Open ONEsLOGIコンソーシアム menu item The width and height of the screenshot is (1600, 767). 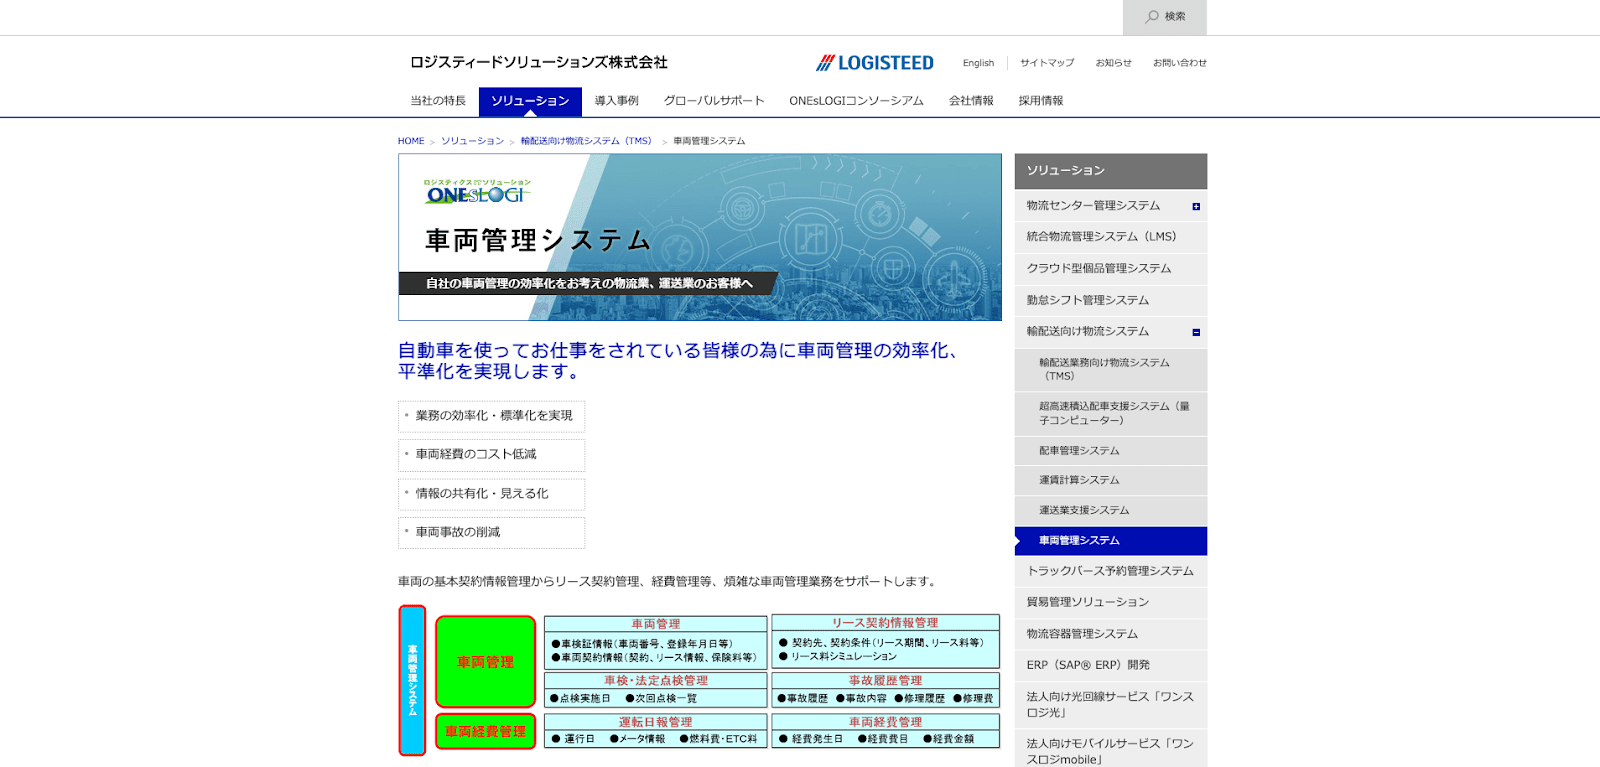click(x=856, y=101)
